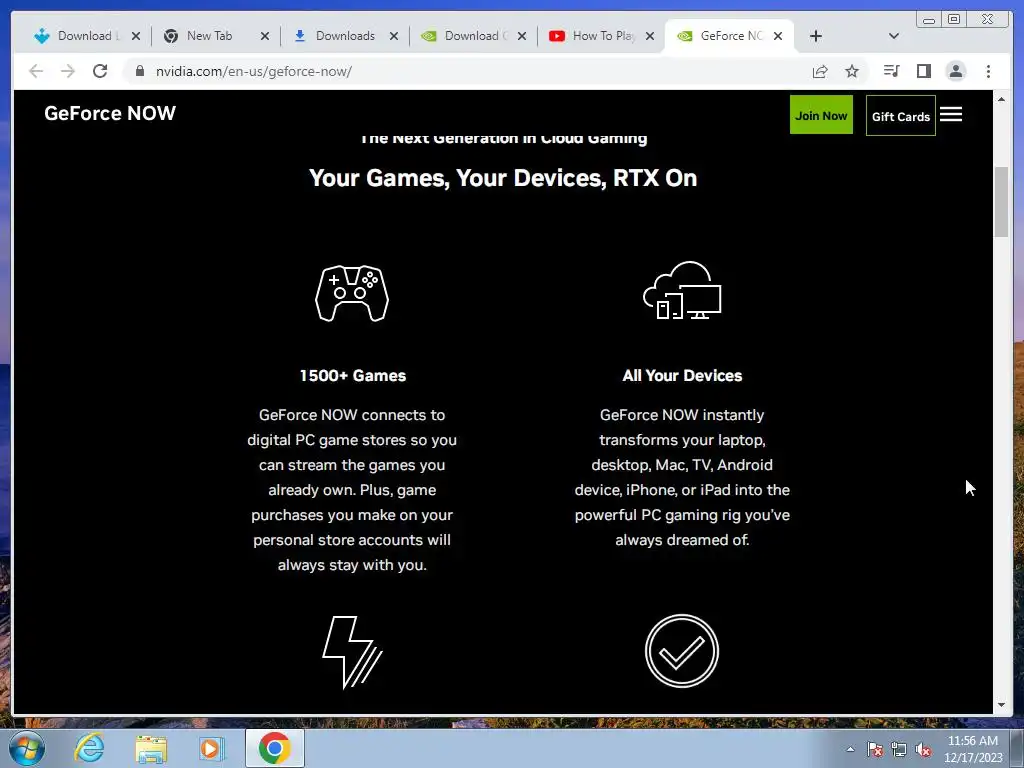Click the Your Games, Your Devices headline
Screen dimensions: 1024x768
[x=503, y=178]
